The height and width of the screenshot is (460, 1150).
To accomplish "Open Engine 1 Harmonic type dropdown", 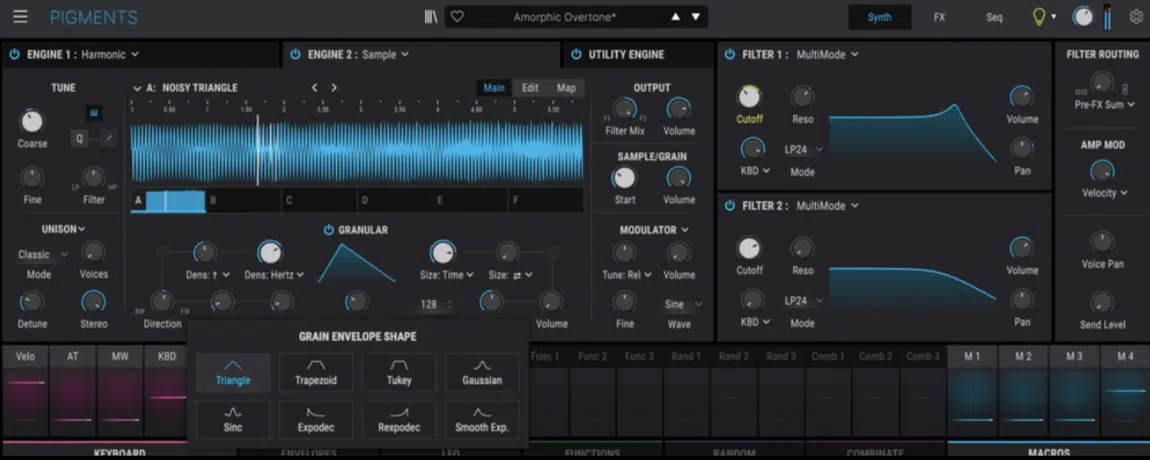I will [x=110, y=54].
